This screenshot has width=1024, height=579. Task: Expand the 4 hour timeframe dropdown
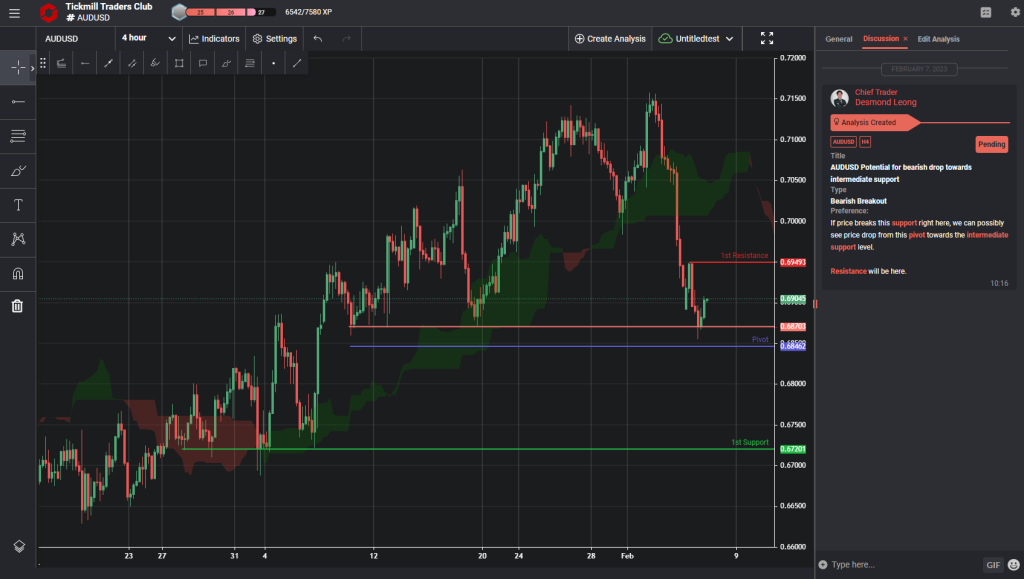148,37
